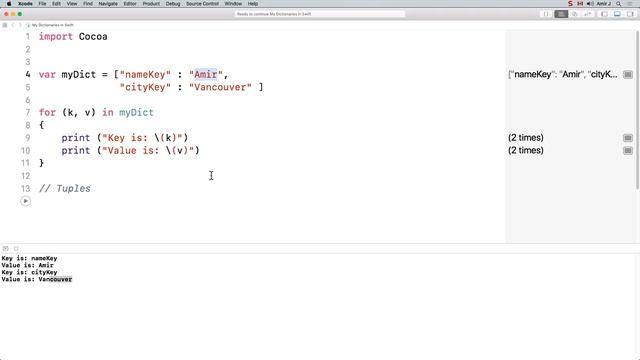
Task: Click "Cocoa" on line 1
Action: [x=93, y=36]
